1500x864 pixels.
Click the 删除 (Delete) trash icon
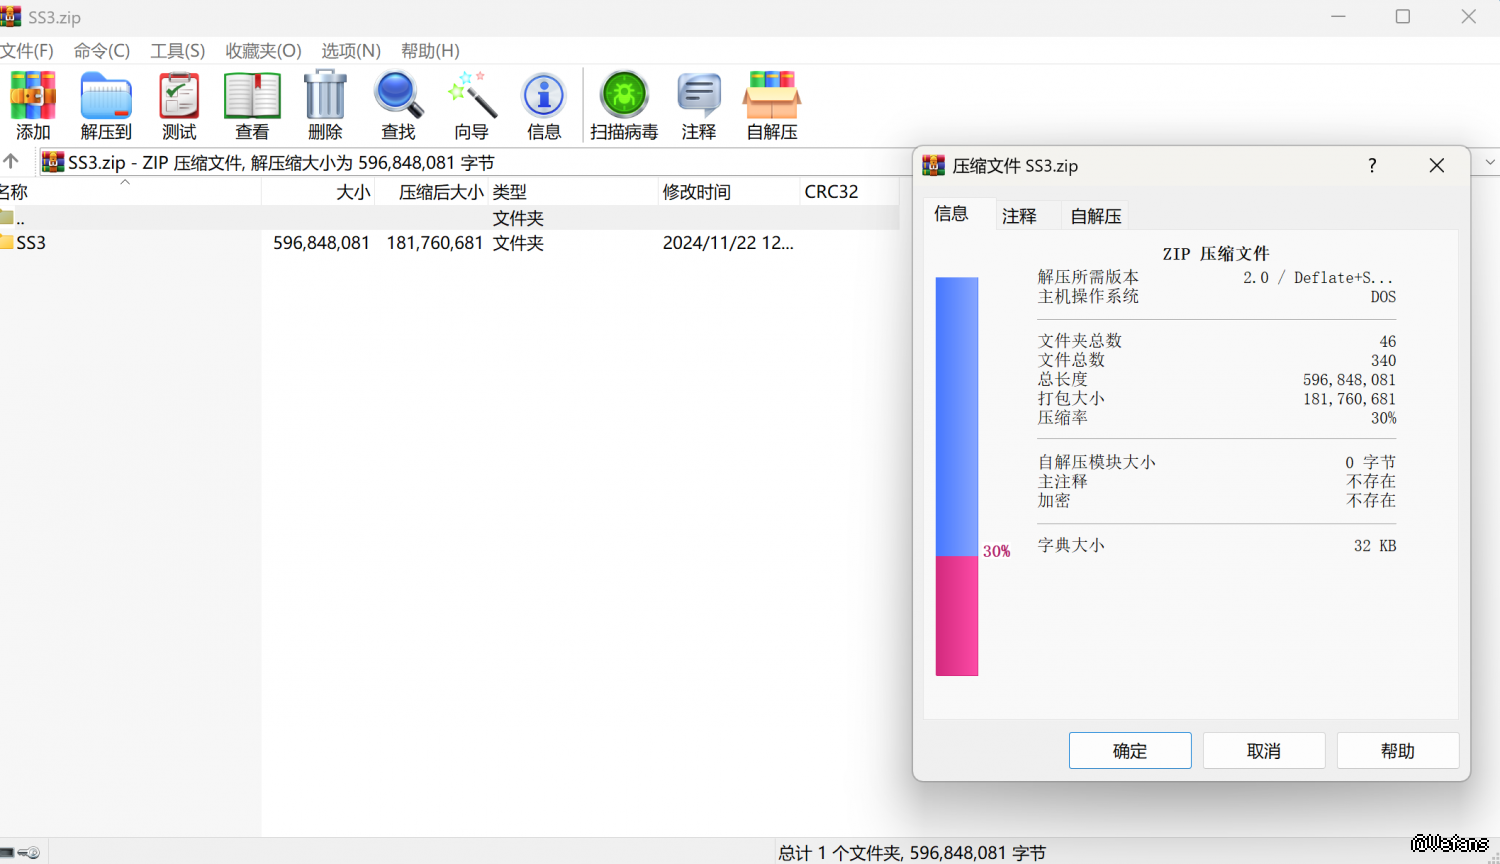click(x=325, y=105)
